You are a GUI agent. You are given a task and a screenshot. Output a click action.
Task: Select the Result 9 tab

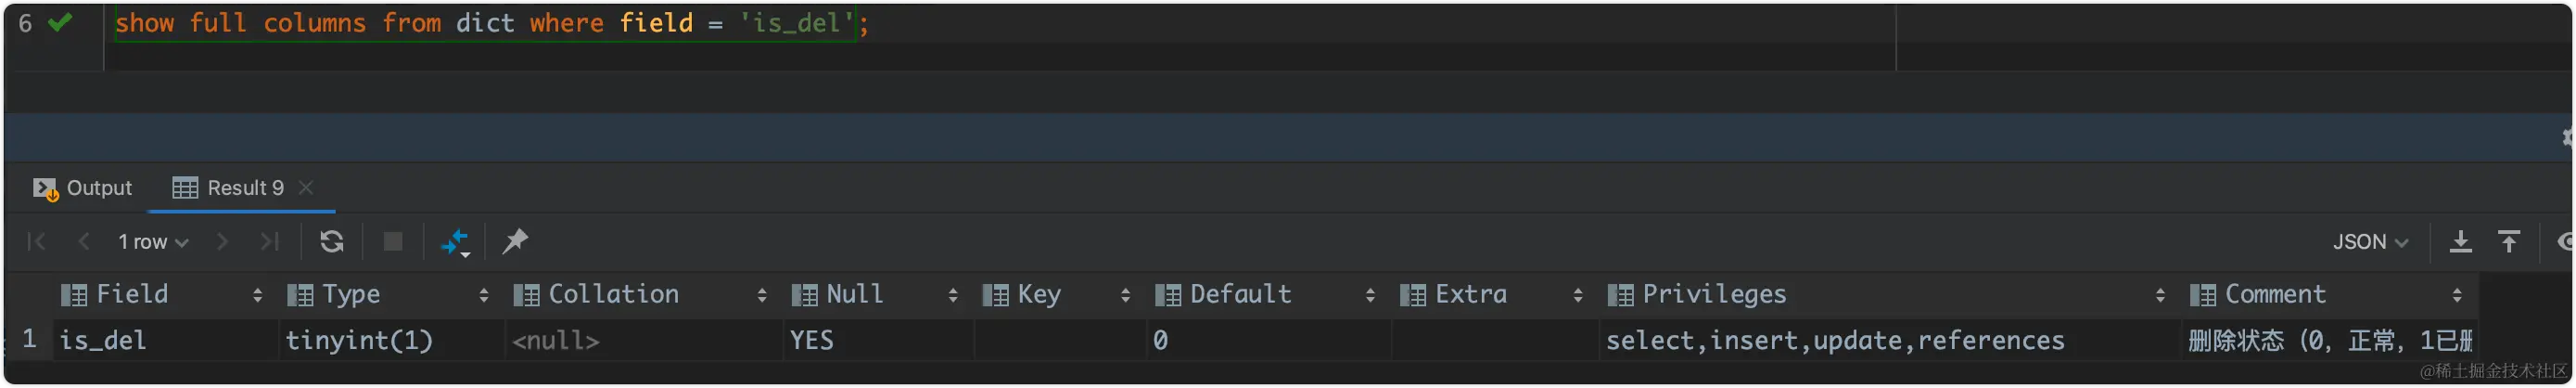tap(228, 188)
